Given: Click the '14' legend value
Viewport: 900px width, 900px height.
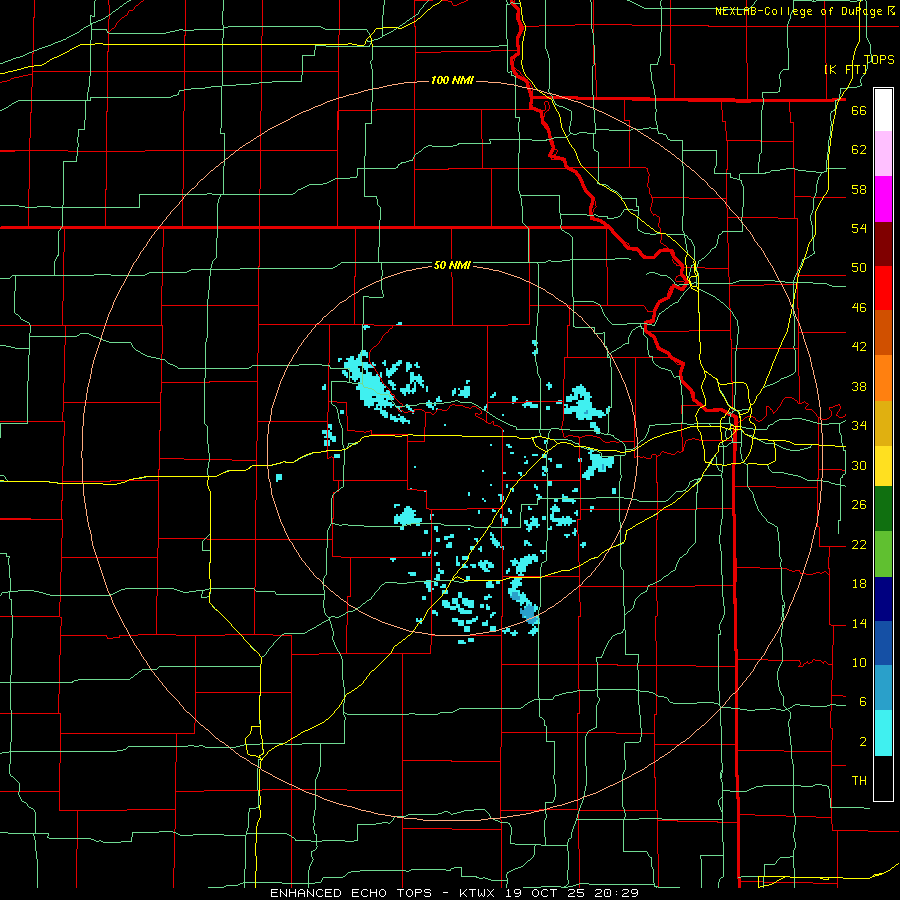Looking at the screenshot, I should tap(859, 623).
